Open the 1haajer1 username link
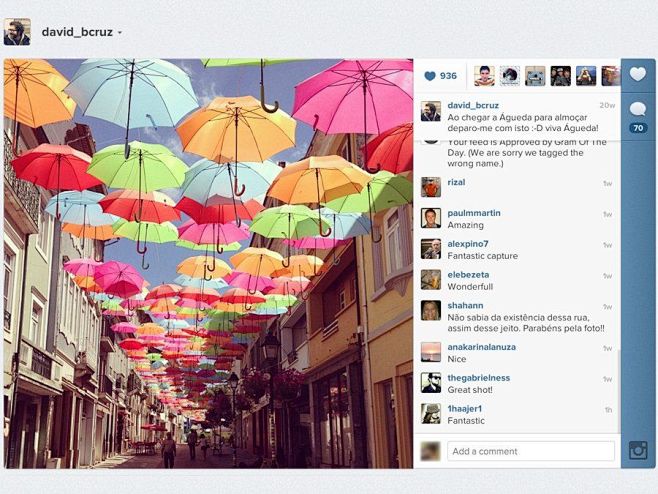658x494 pixels. tap(466, 409)
